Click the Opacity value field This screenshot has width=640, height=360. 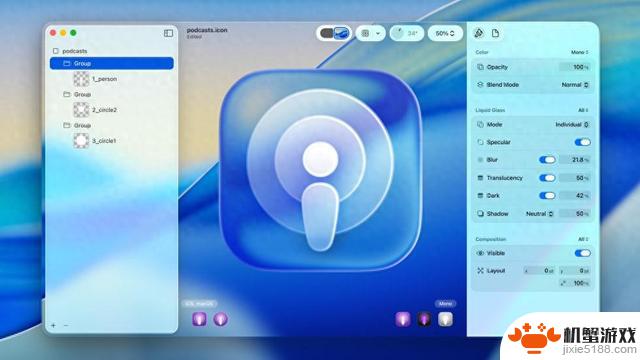point(575,67)
